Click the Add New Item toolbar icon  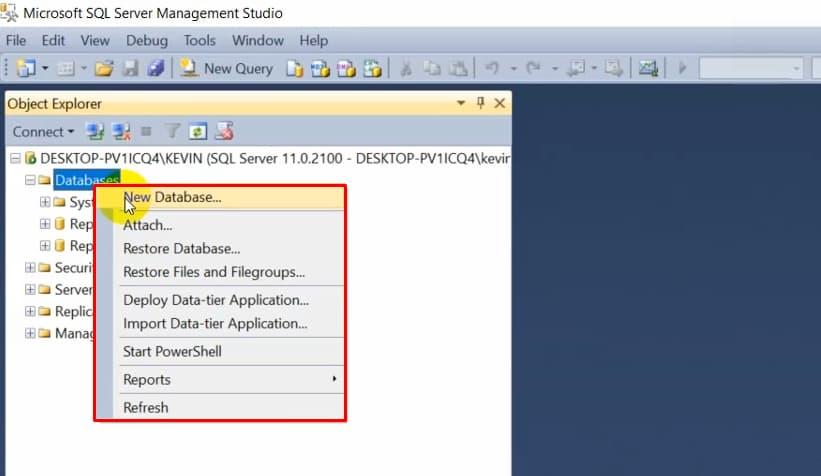[66, 68]
